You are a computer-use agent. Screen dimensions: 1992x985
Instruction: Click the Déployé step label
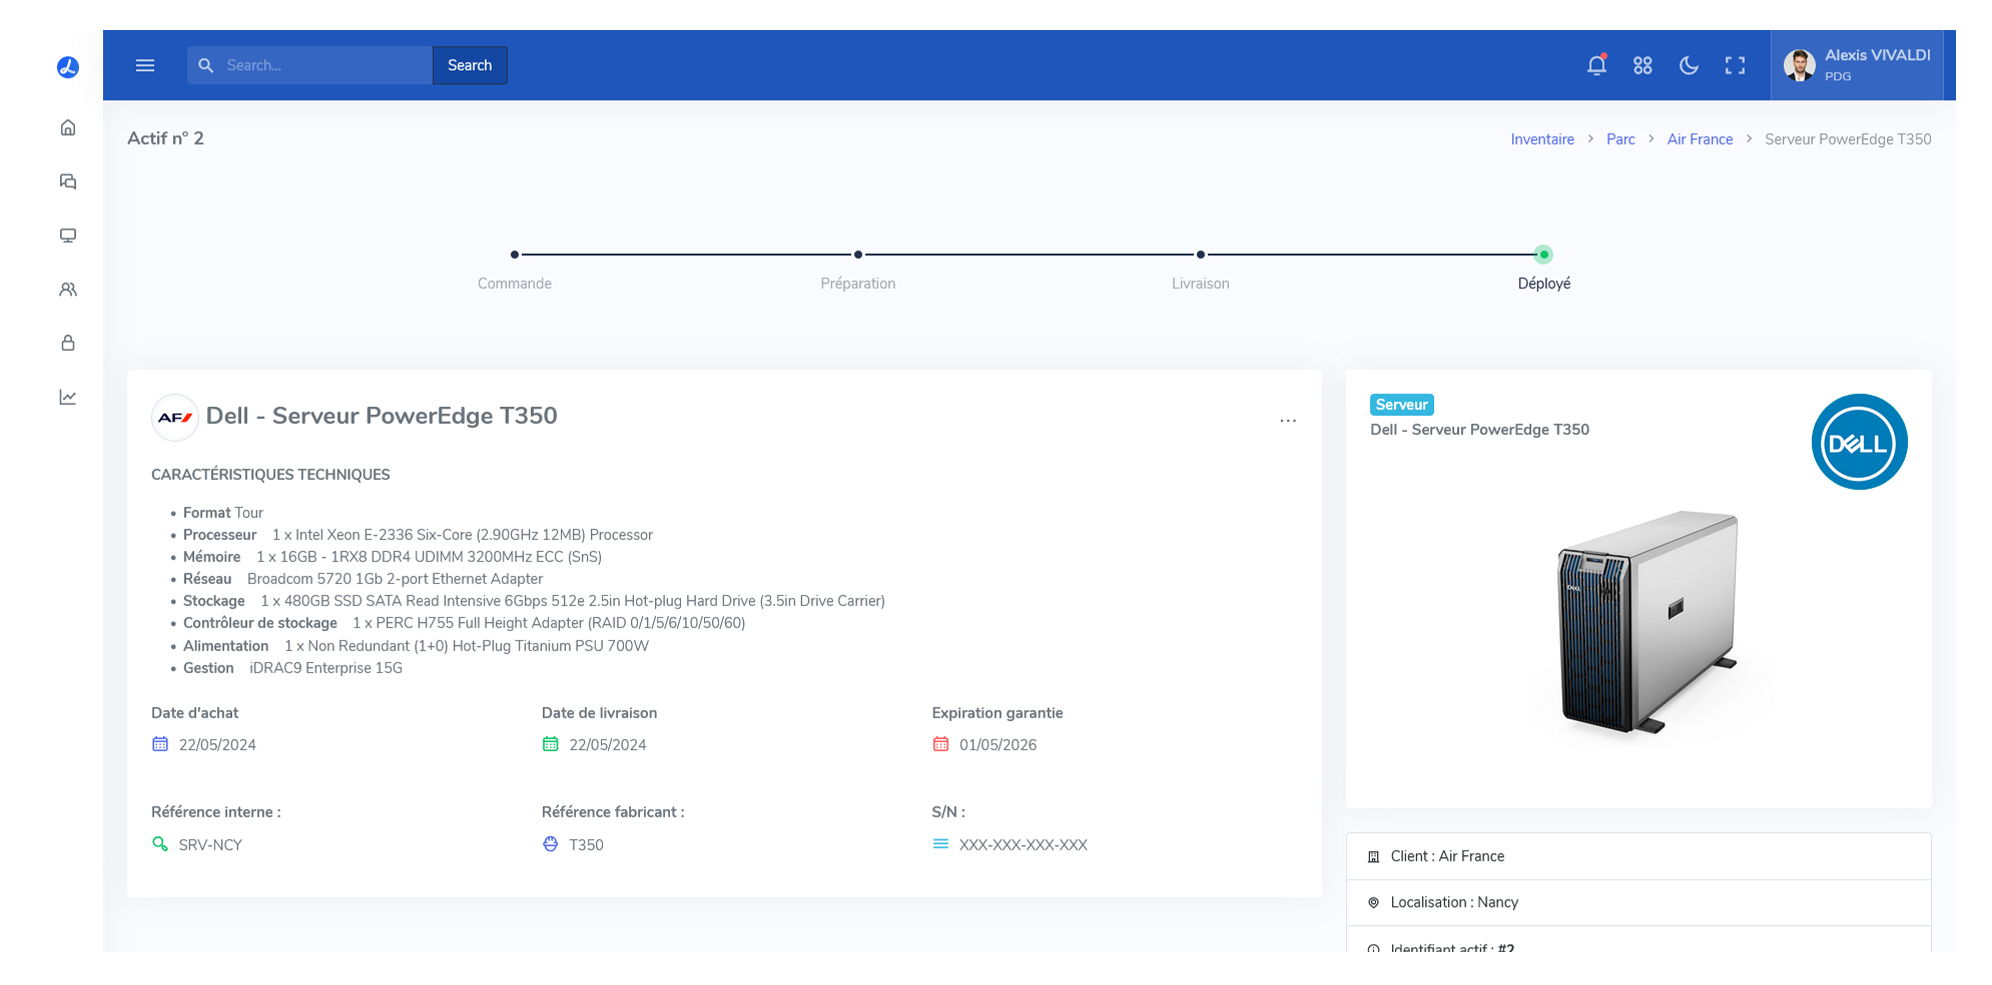[x=1544, y=284]
